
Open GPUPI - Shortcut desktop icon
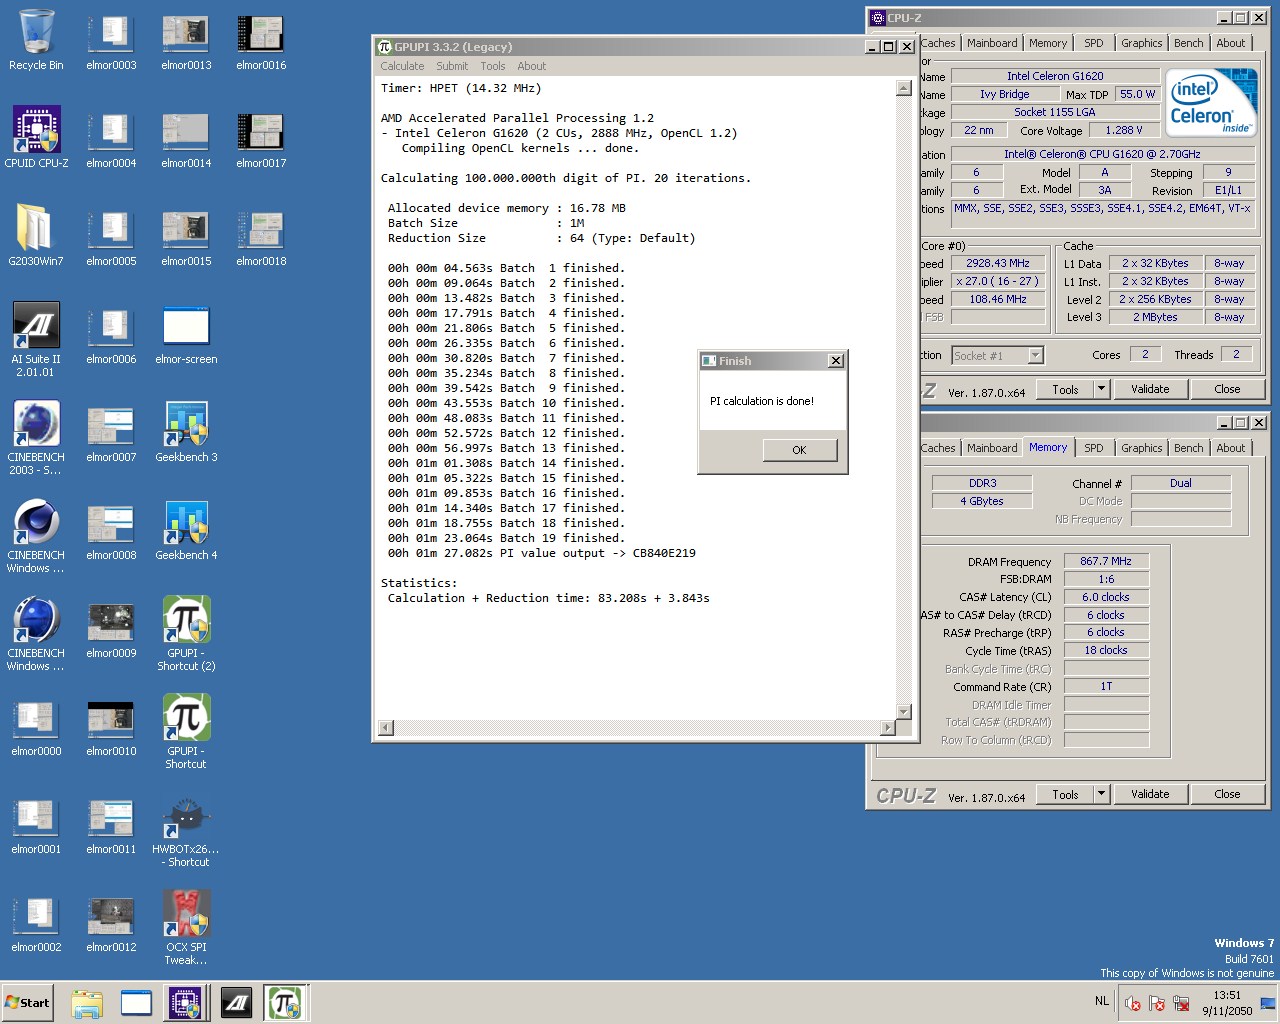click(x=186, y=732)
